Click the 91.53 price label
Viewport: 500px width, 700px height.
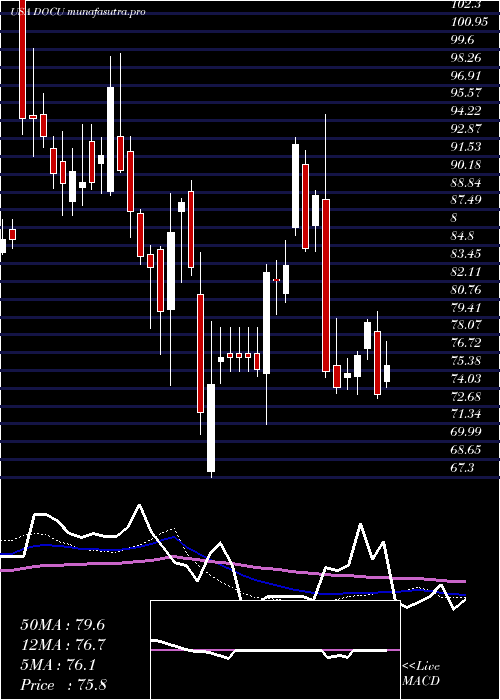pyautogui.click(x=466, y=146)
